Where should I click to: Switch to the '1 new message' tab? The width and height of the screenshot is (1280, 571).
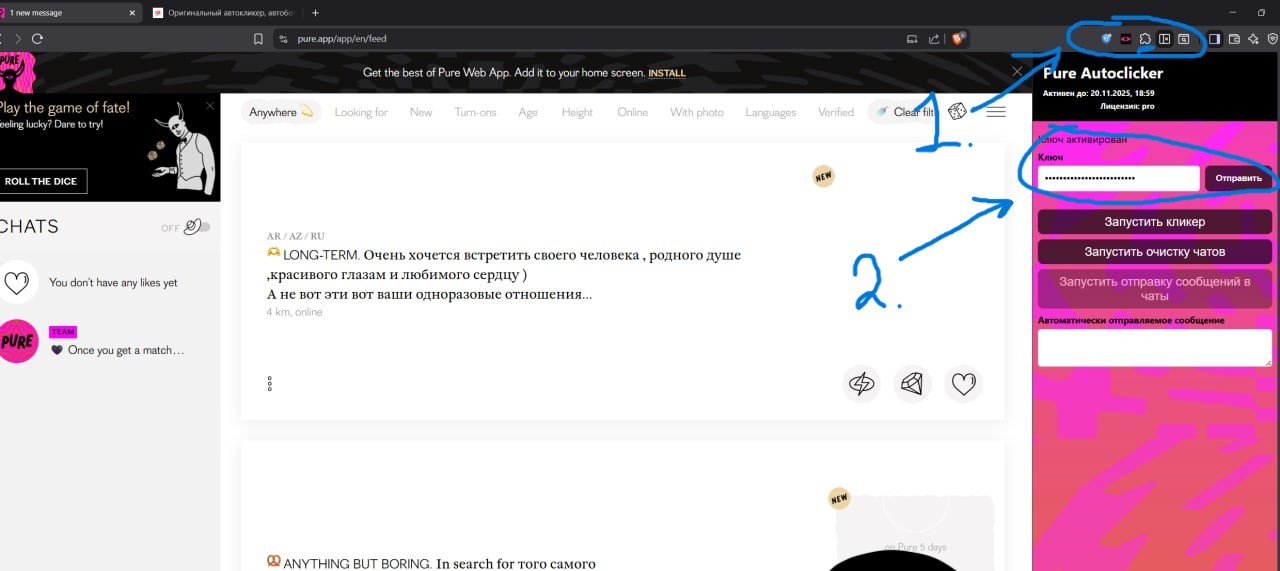(68, 13)
